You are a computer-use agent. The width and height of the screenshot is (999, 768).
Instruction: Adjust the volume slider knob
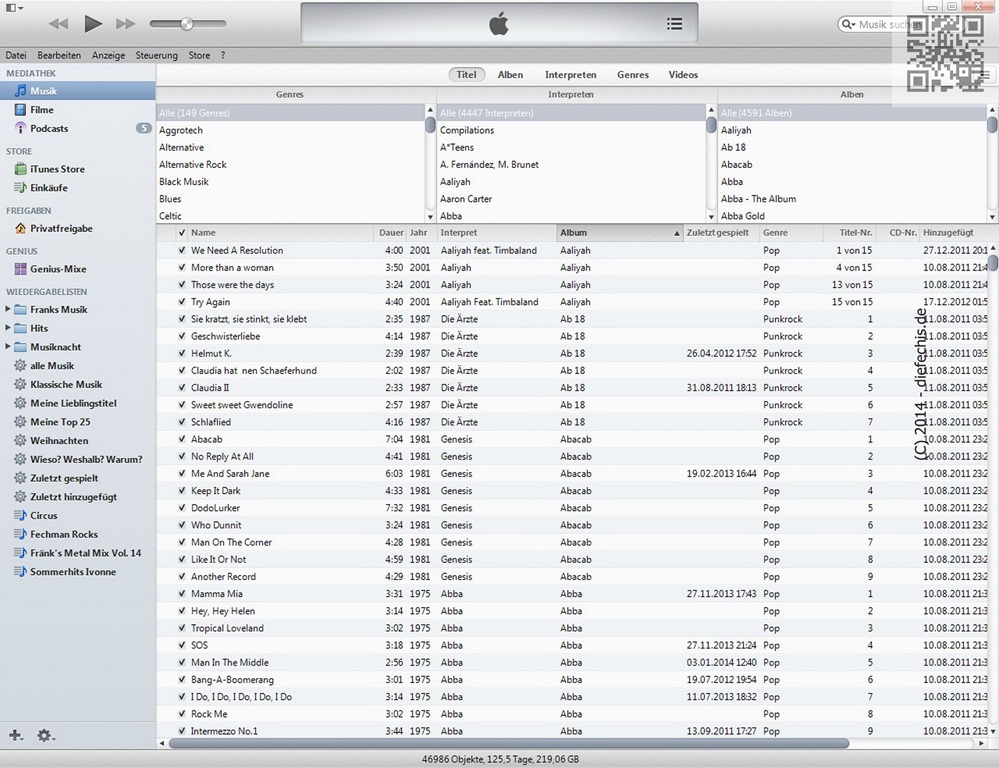187,24
